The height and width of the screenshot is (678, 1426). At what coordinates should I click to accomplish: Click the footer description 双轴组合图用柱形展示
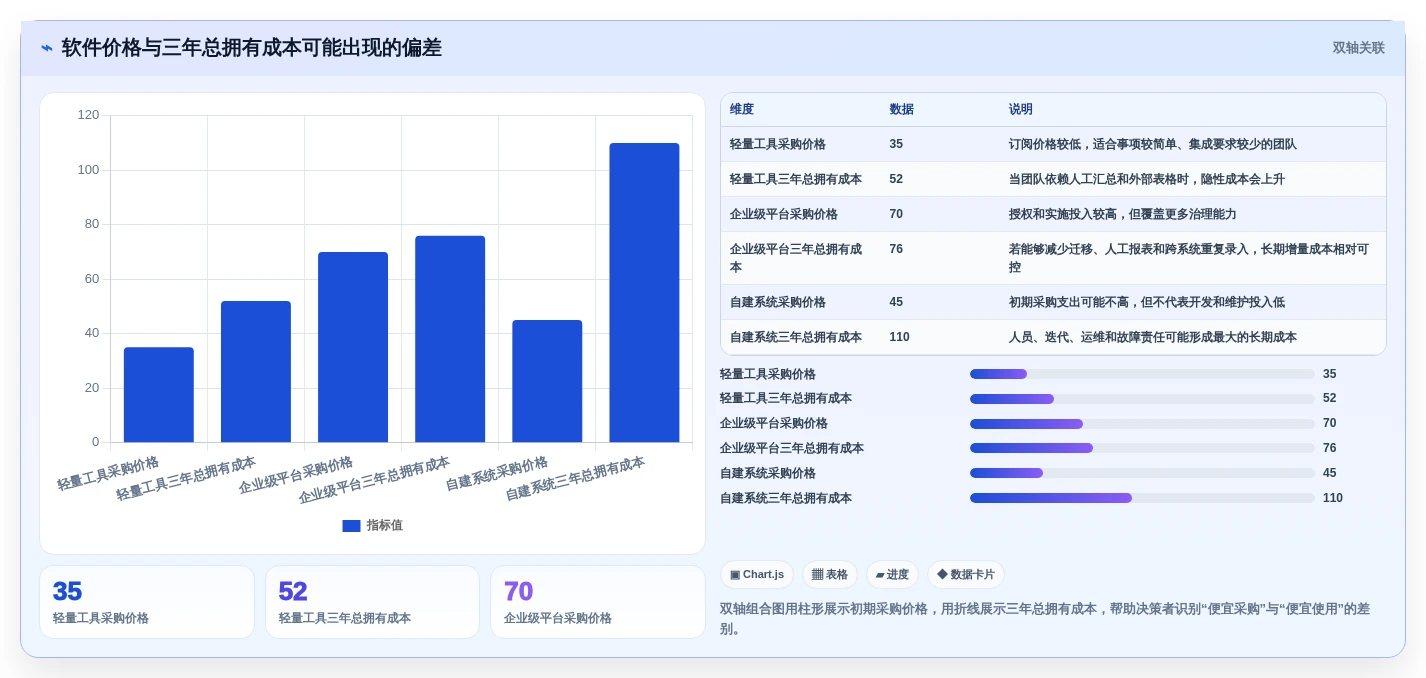[1045, 618]
